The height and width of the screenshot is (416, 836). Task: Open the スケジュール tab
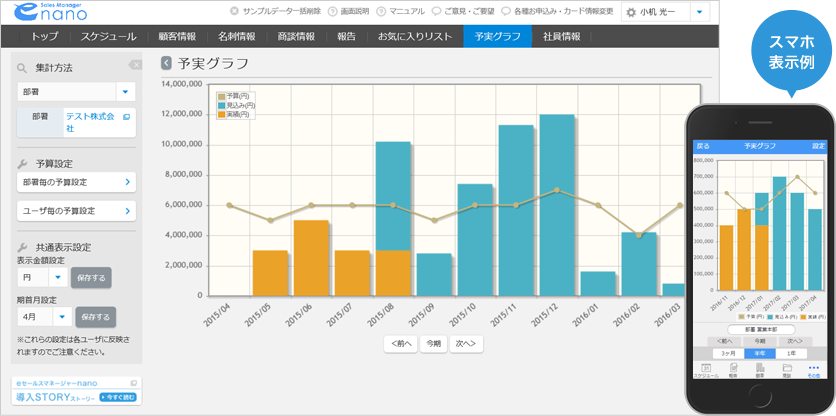109,36
